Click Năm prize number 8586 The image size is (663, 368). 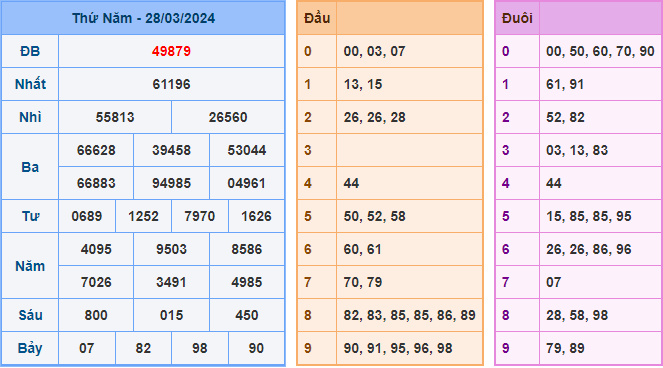click(x=247, y=249)
